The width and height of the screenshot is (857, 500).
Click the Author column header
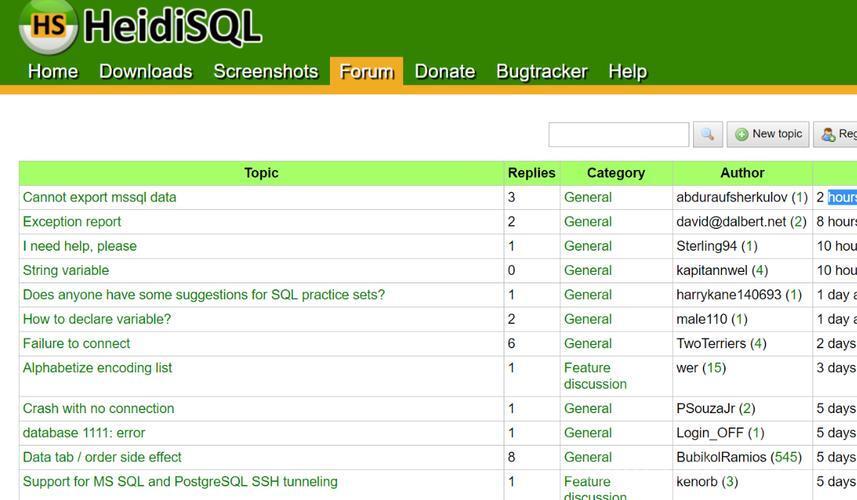[x=742, y=173]
